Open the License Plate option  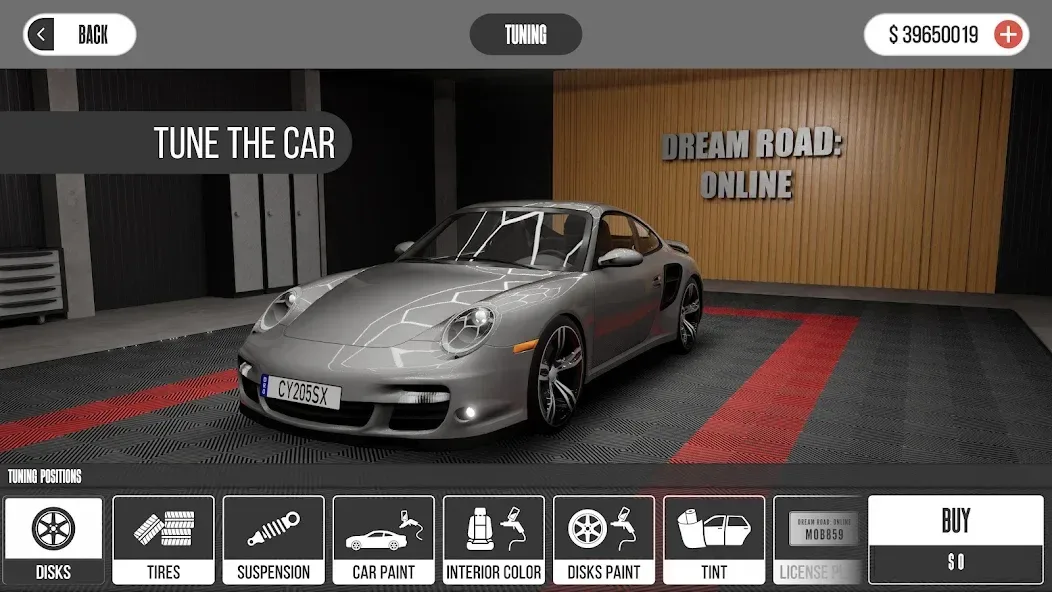pyautogui.click(x=819, y=540)
